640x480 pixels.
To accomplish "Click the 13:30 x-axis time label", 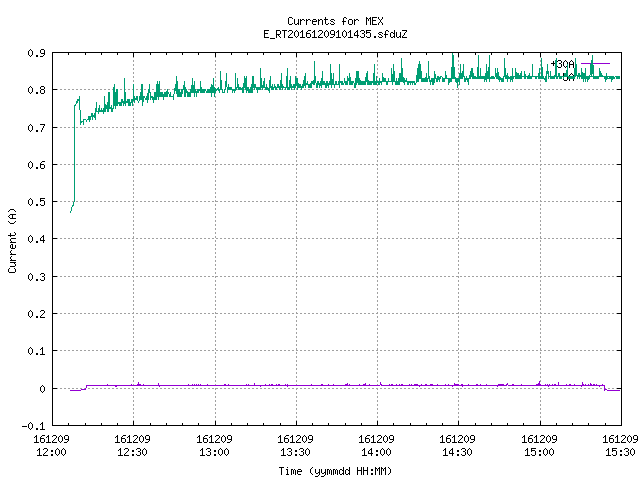I will pos(295,452).
